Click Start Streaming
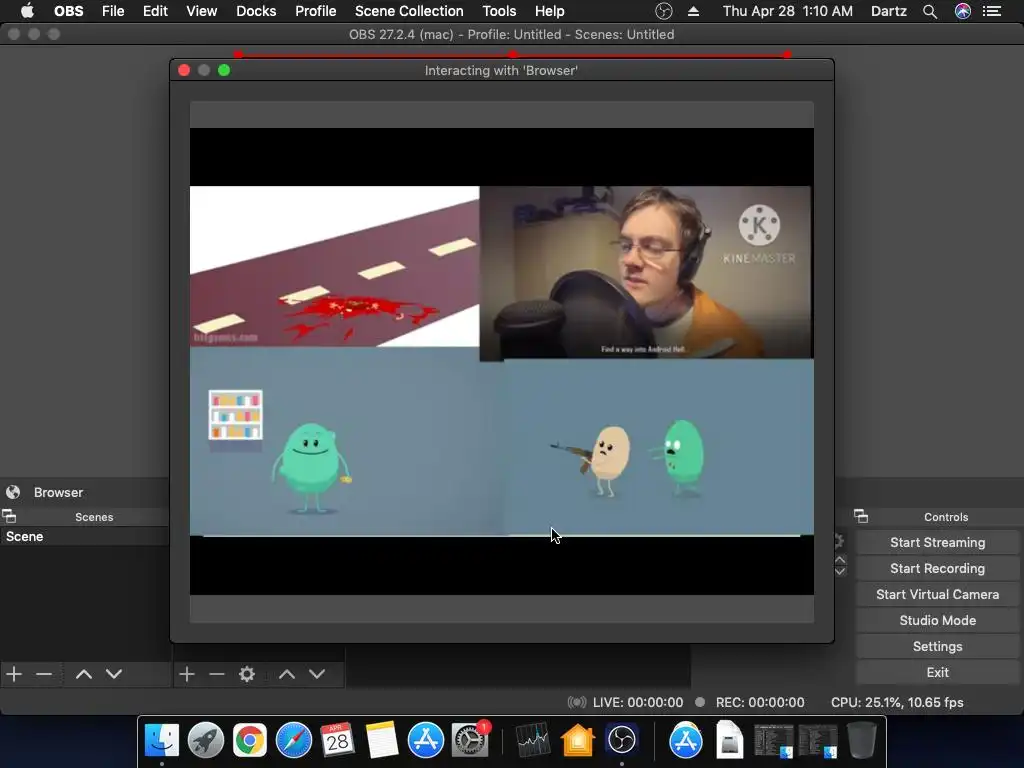The height and width of the screenshot is (768, 1024). click(937, 543)
